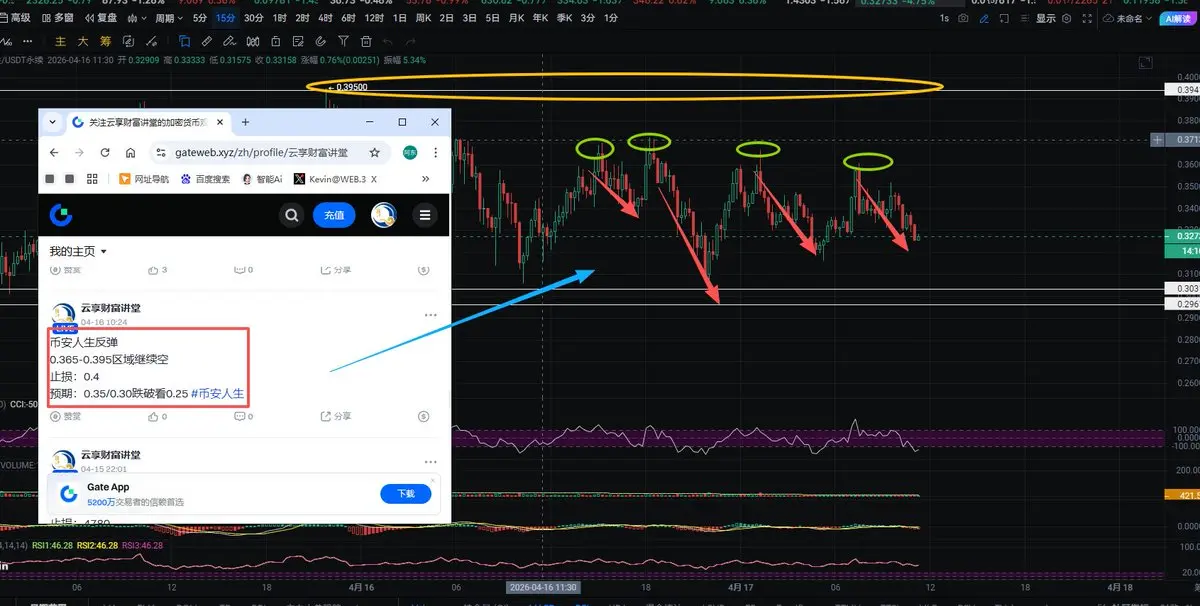Select the brush pen drawing tool
Viewport: 1200px width, 606px height.
coord(229,41)
